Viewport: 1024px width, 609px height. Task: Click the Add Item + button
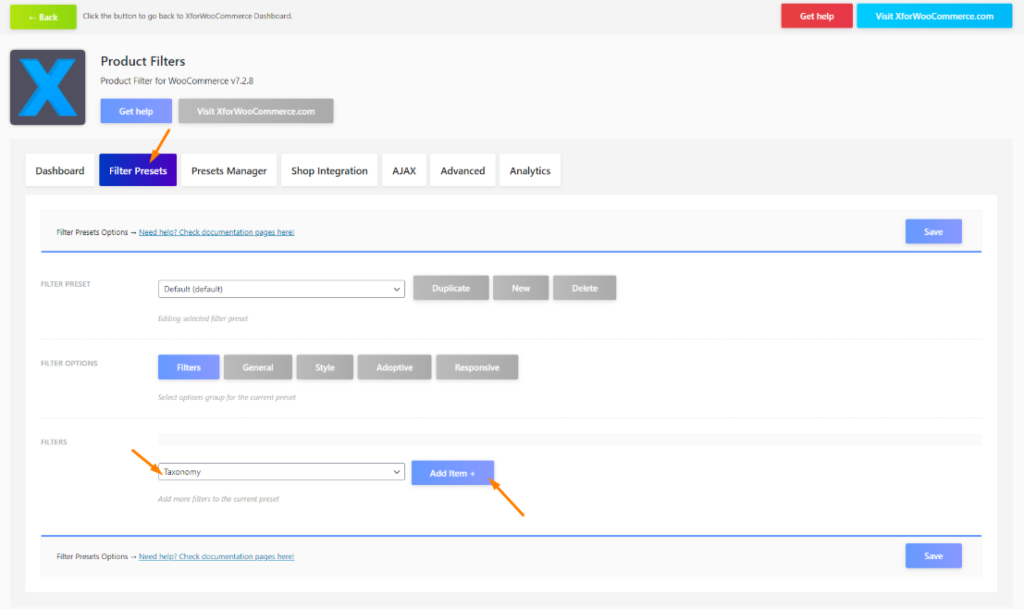pyautogui.click(x=453, y=473)
